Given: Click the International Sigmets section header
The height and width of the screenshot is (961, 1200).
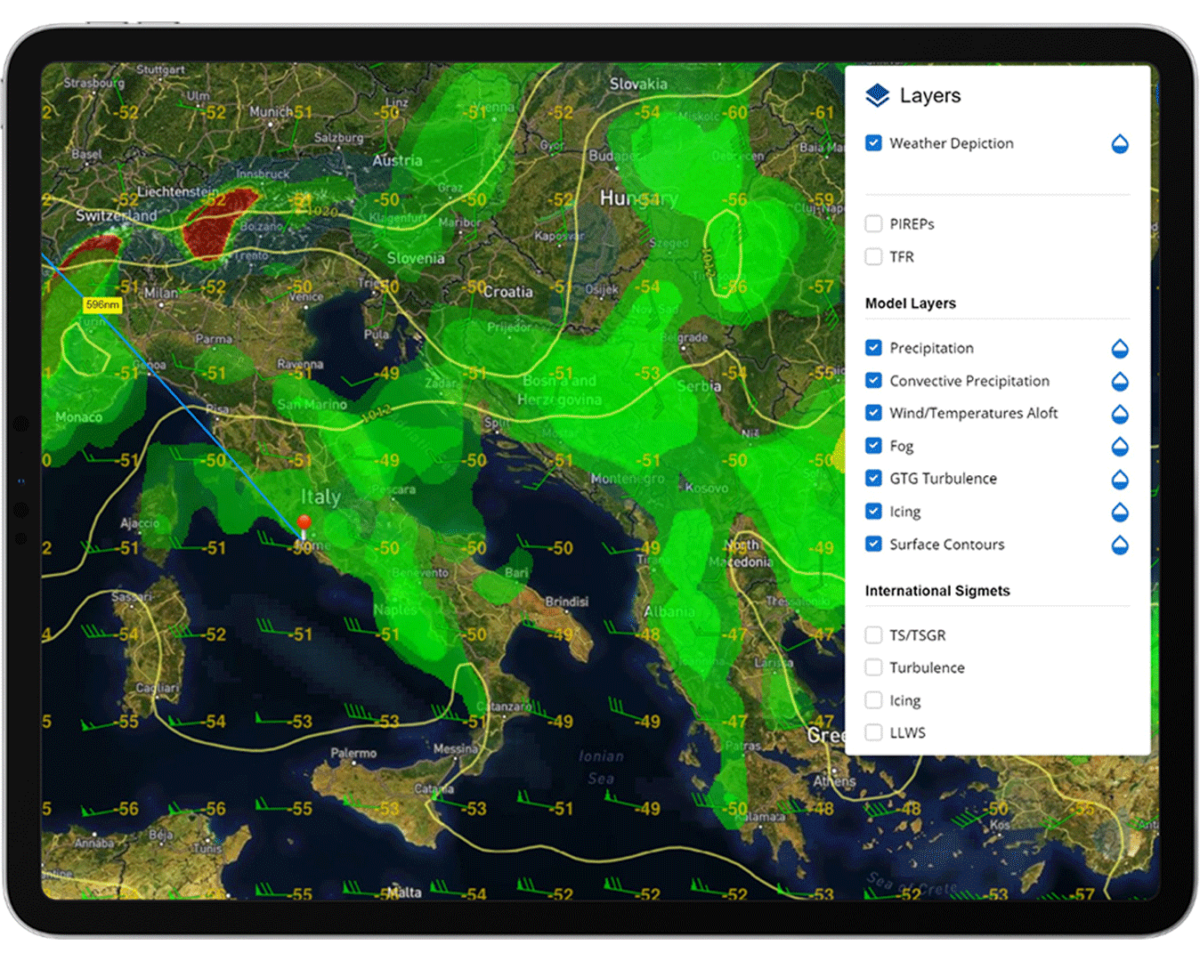Looking at the screenshot, I should [x=937, y=590].
